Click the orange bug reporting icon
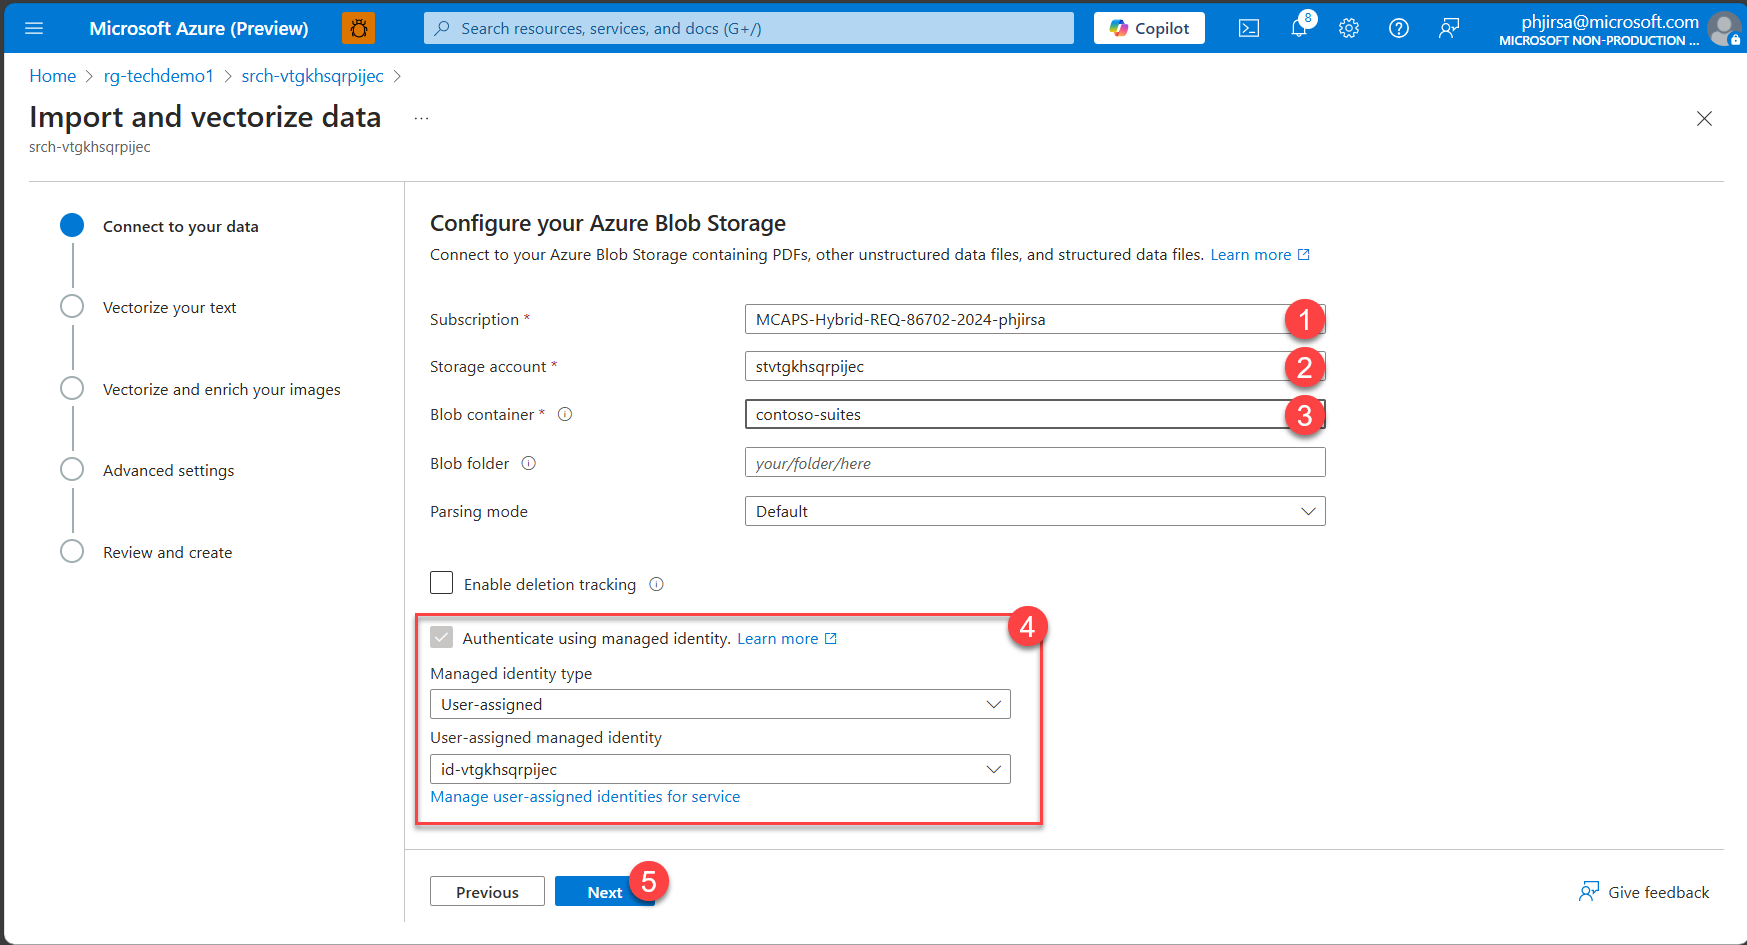The height and width of the screenshot is (945, 1747). click(x=358, y=28)
